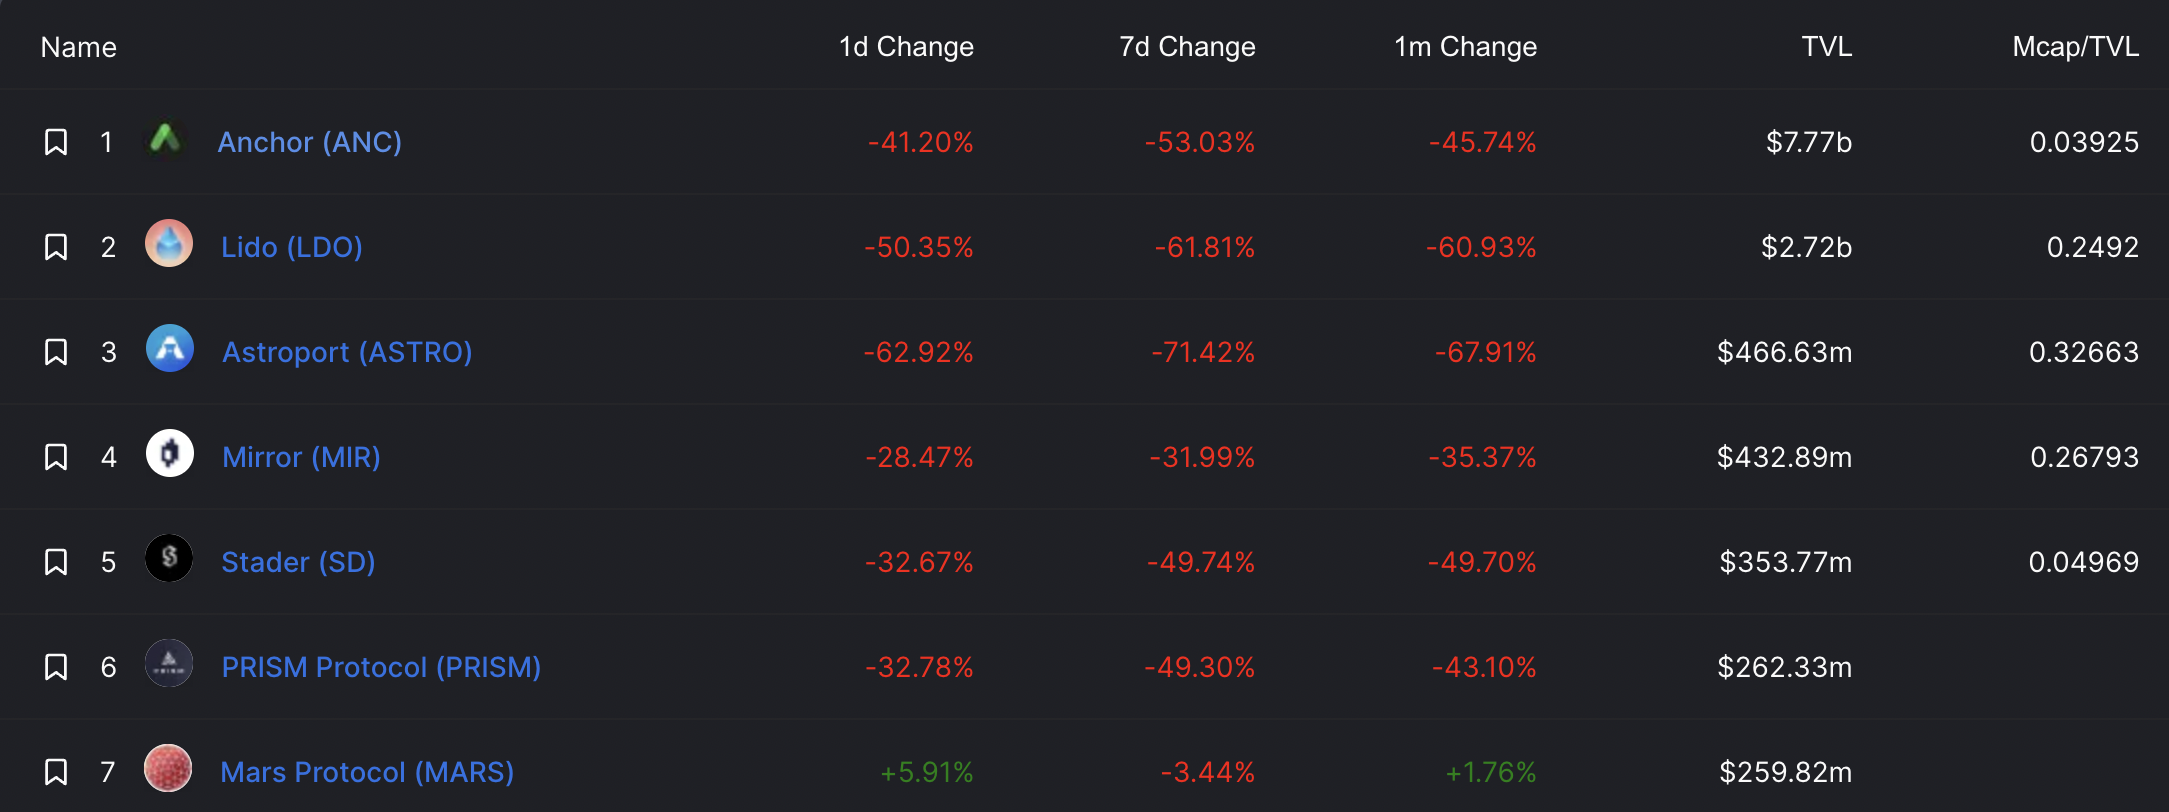
Task: Sort by Mcap/TVL column header
Action: pos(2075,47)
